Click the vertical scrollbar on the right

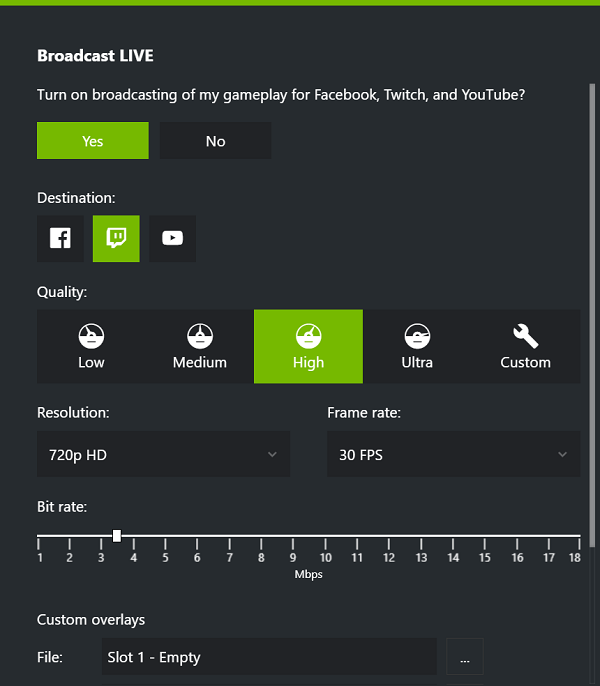(x=592, y=315)
